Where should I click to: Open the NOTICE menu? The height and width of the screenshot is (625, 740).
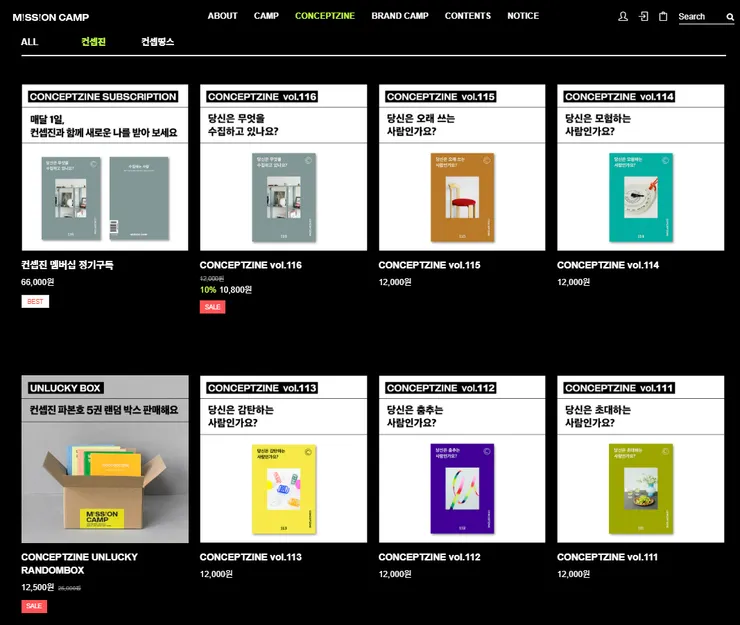point(523,16)
